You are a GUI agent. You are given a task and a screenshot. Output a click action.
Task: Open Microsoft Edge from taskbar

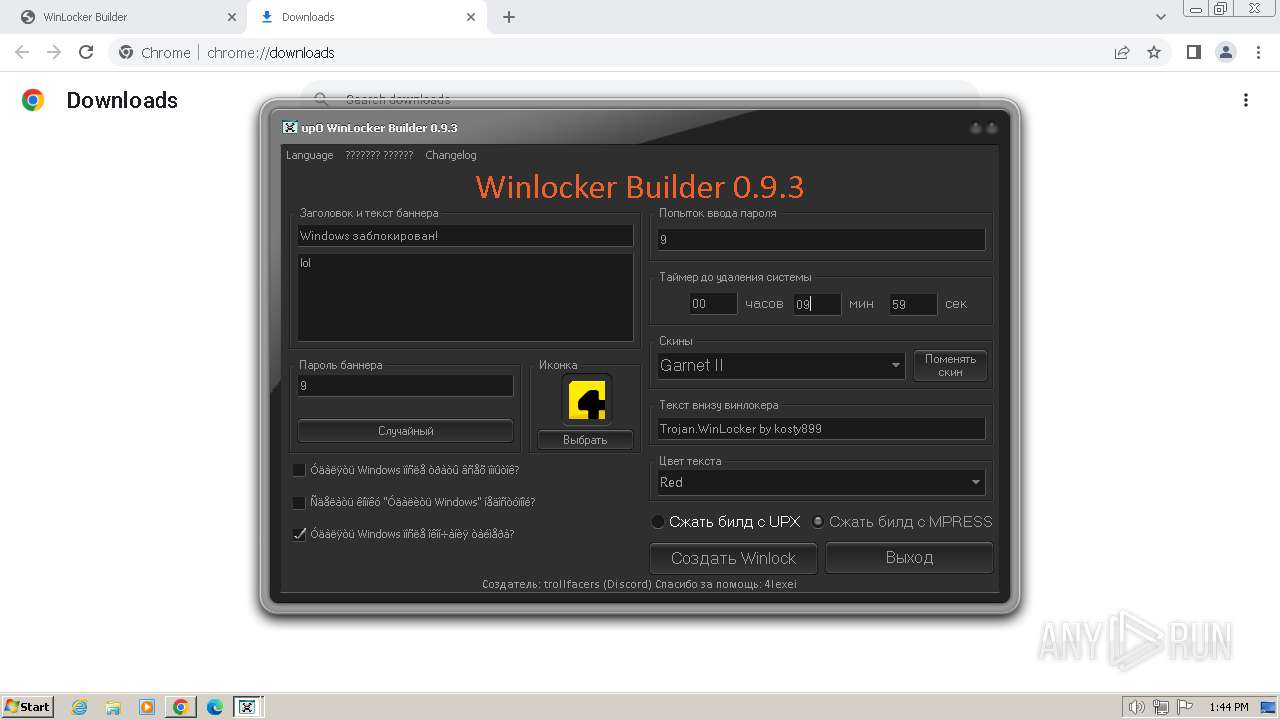(x=215, y=707)
